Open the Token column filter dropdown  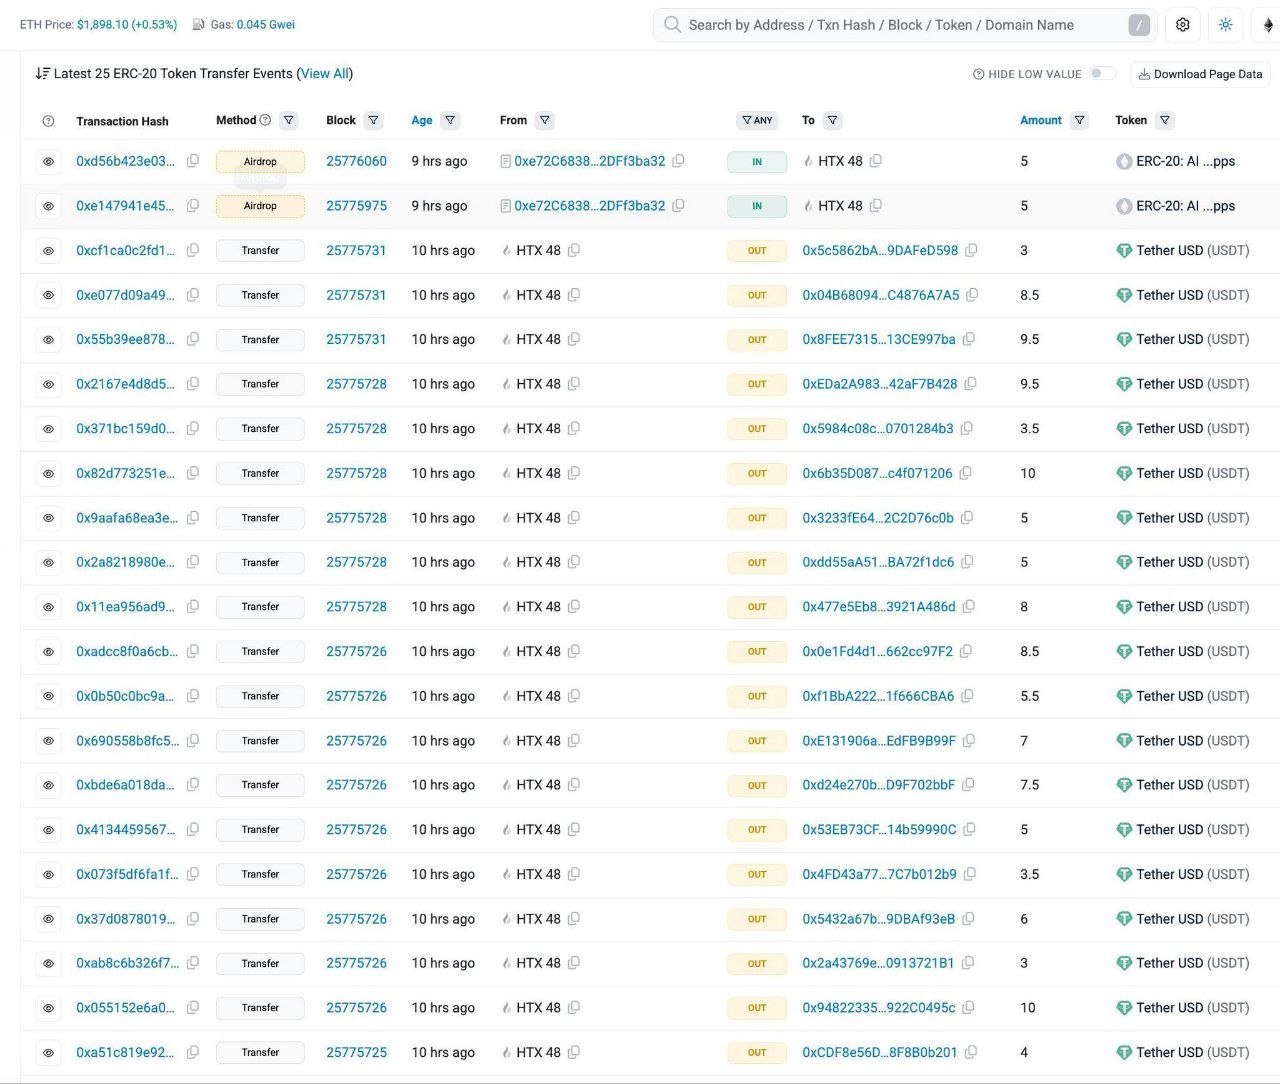click(x=1165, y=120)
